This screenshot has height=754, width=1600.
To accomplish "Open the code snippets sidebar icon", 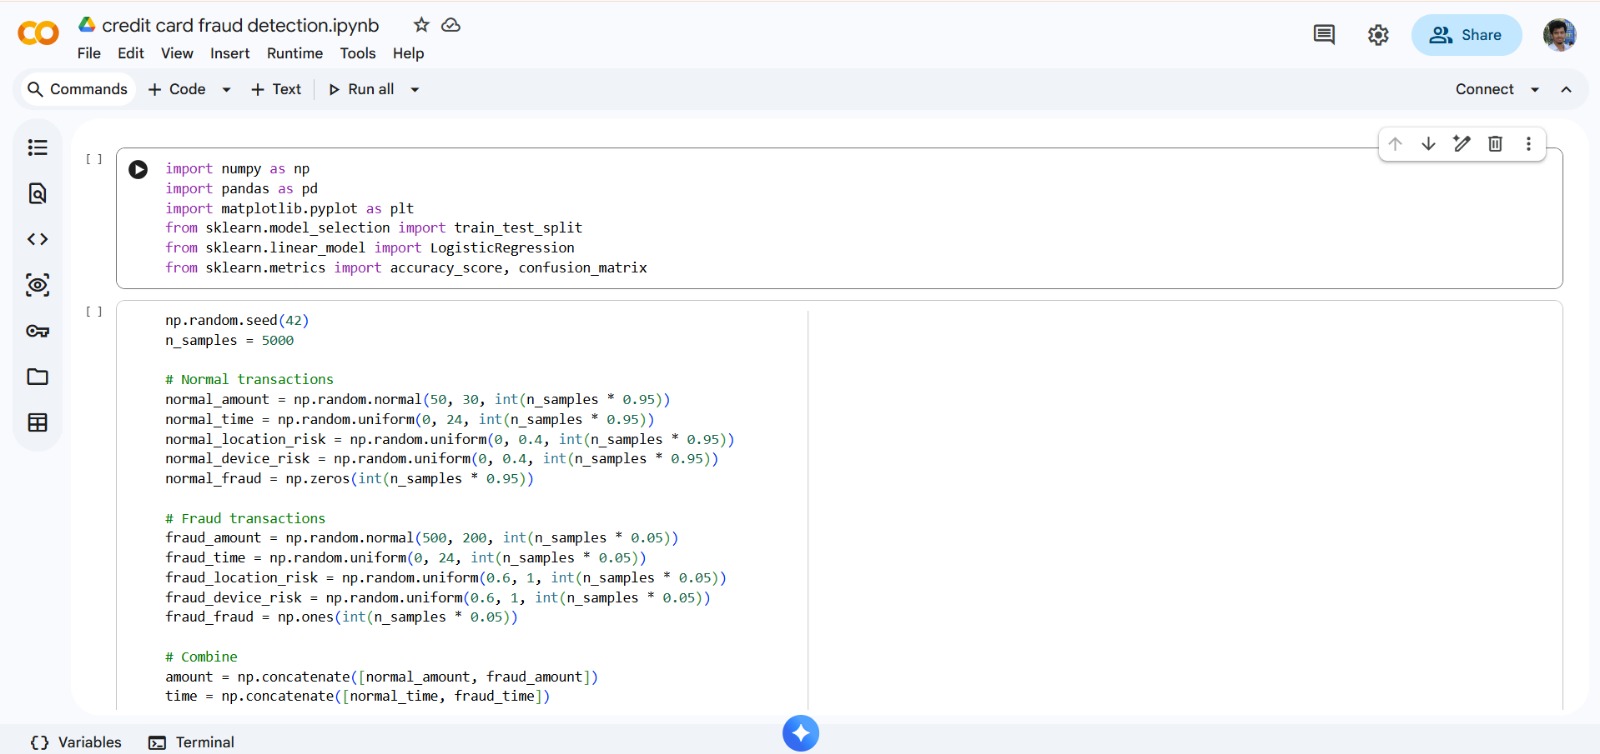I will click(x=38, y=239).
